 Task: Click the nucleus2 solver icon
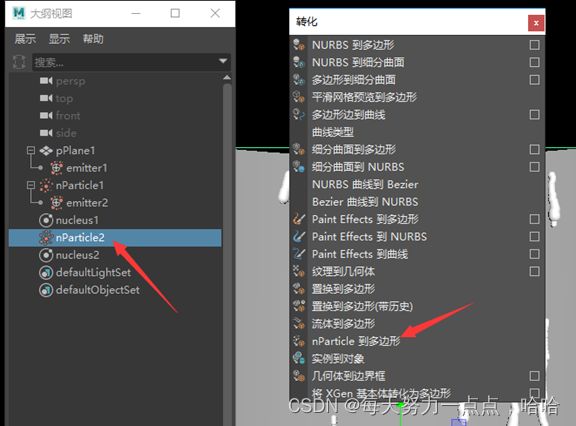tap(46, 255)
